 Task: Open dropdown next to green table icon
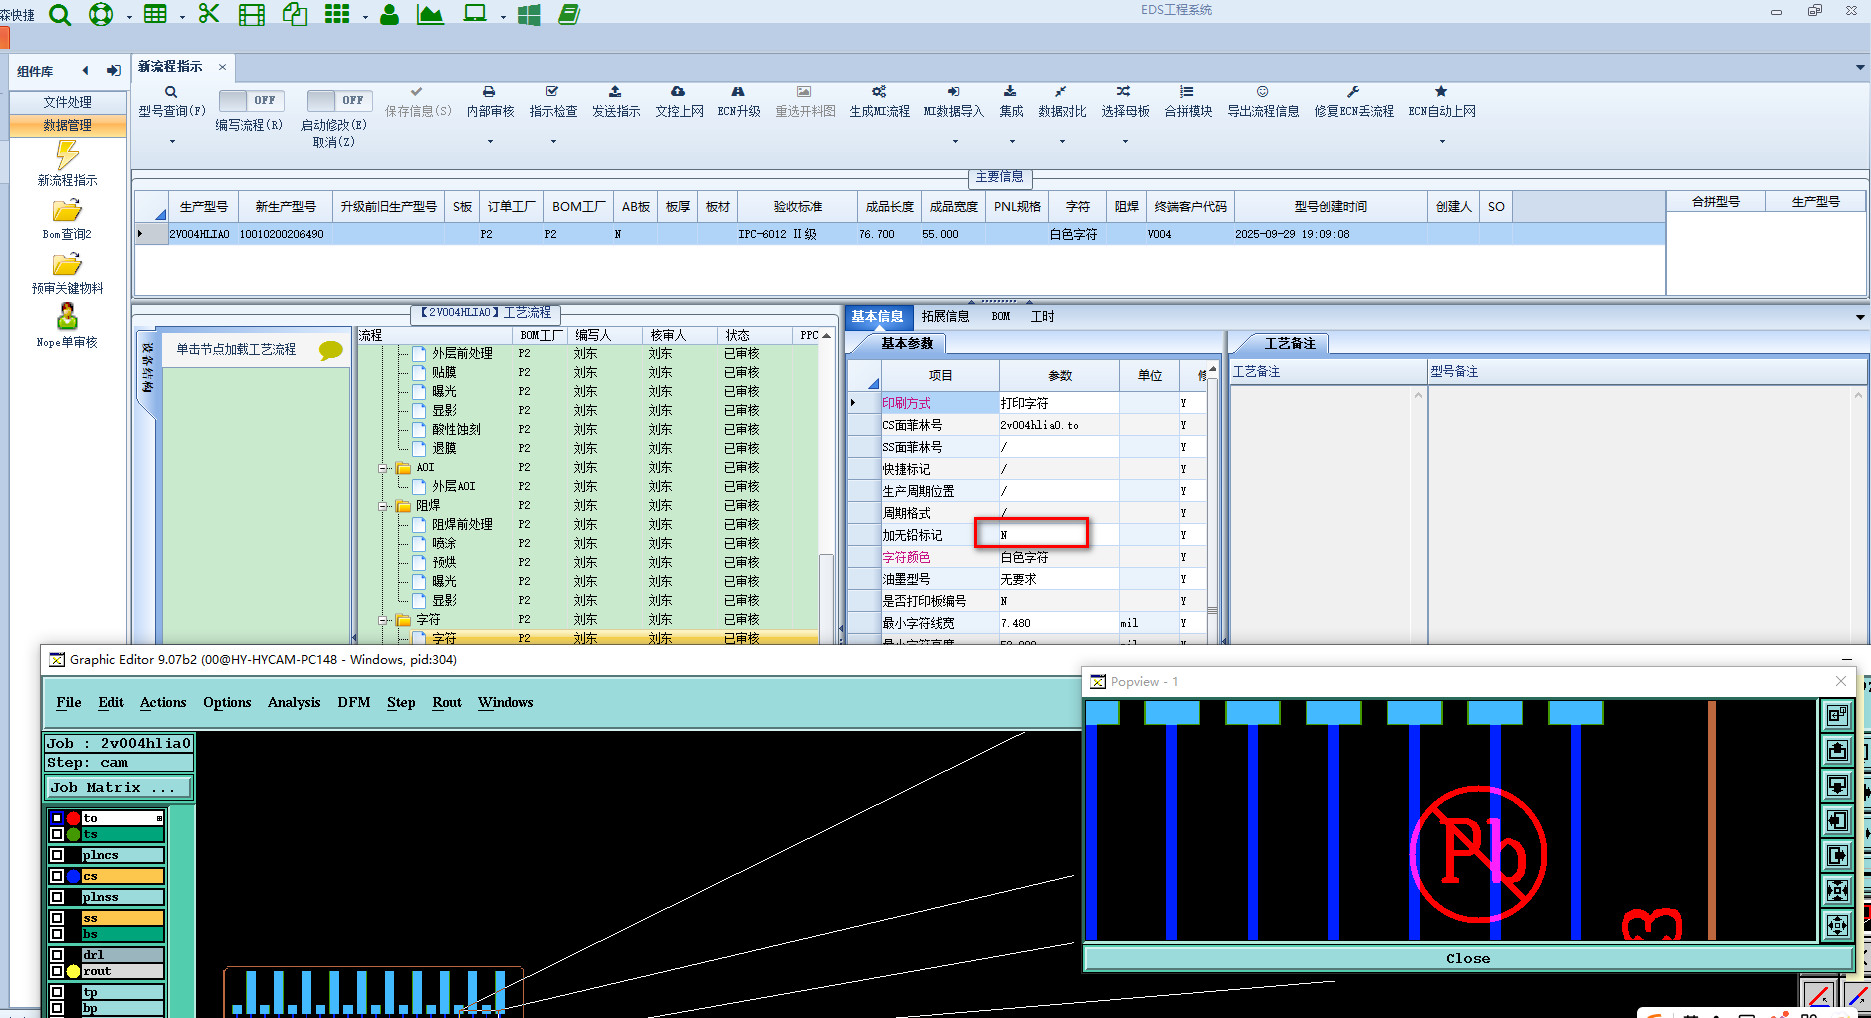tap(181, 17)
